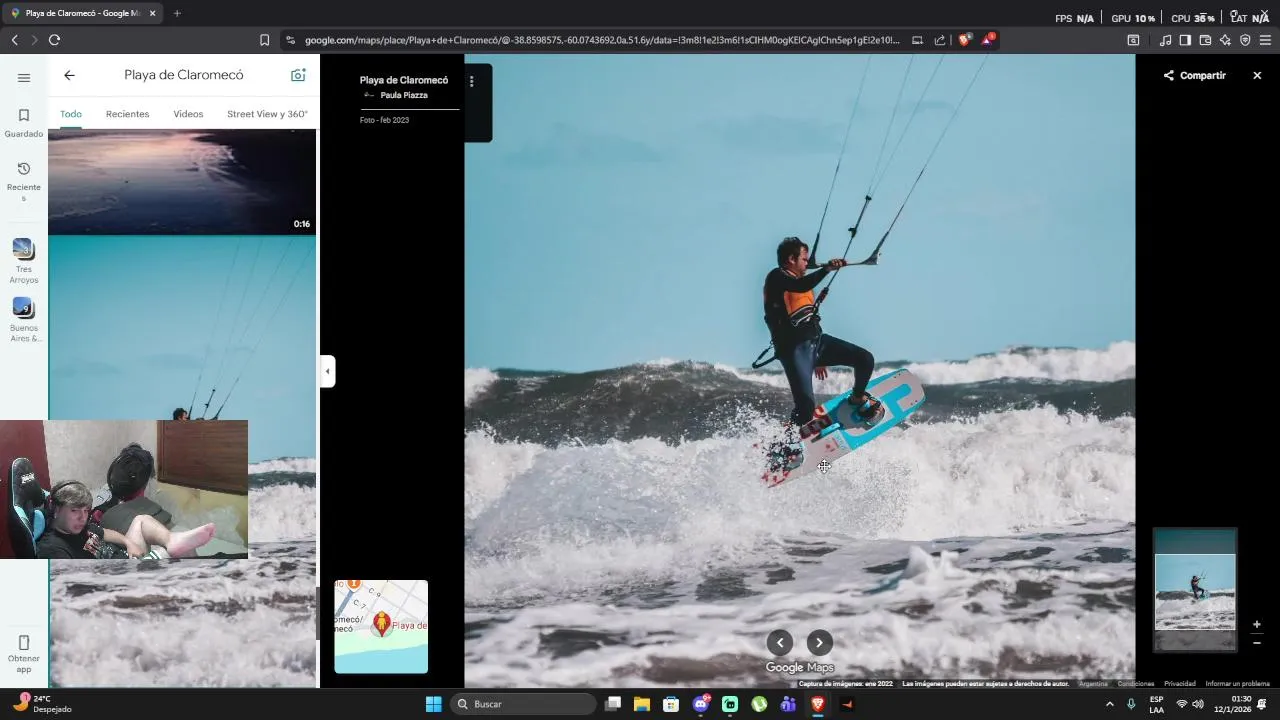The height and width of the screenshot is (720, 1280).
Task: Select Tres Arroyos recent place
Action: (24, 261)
